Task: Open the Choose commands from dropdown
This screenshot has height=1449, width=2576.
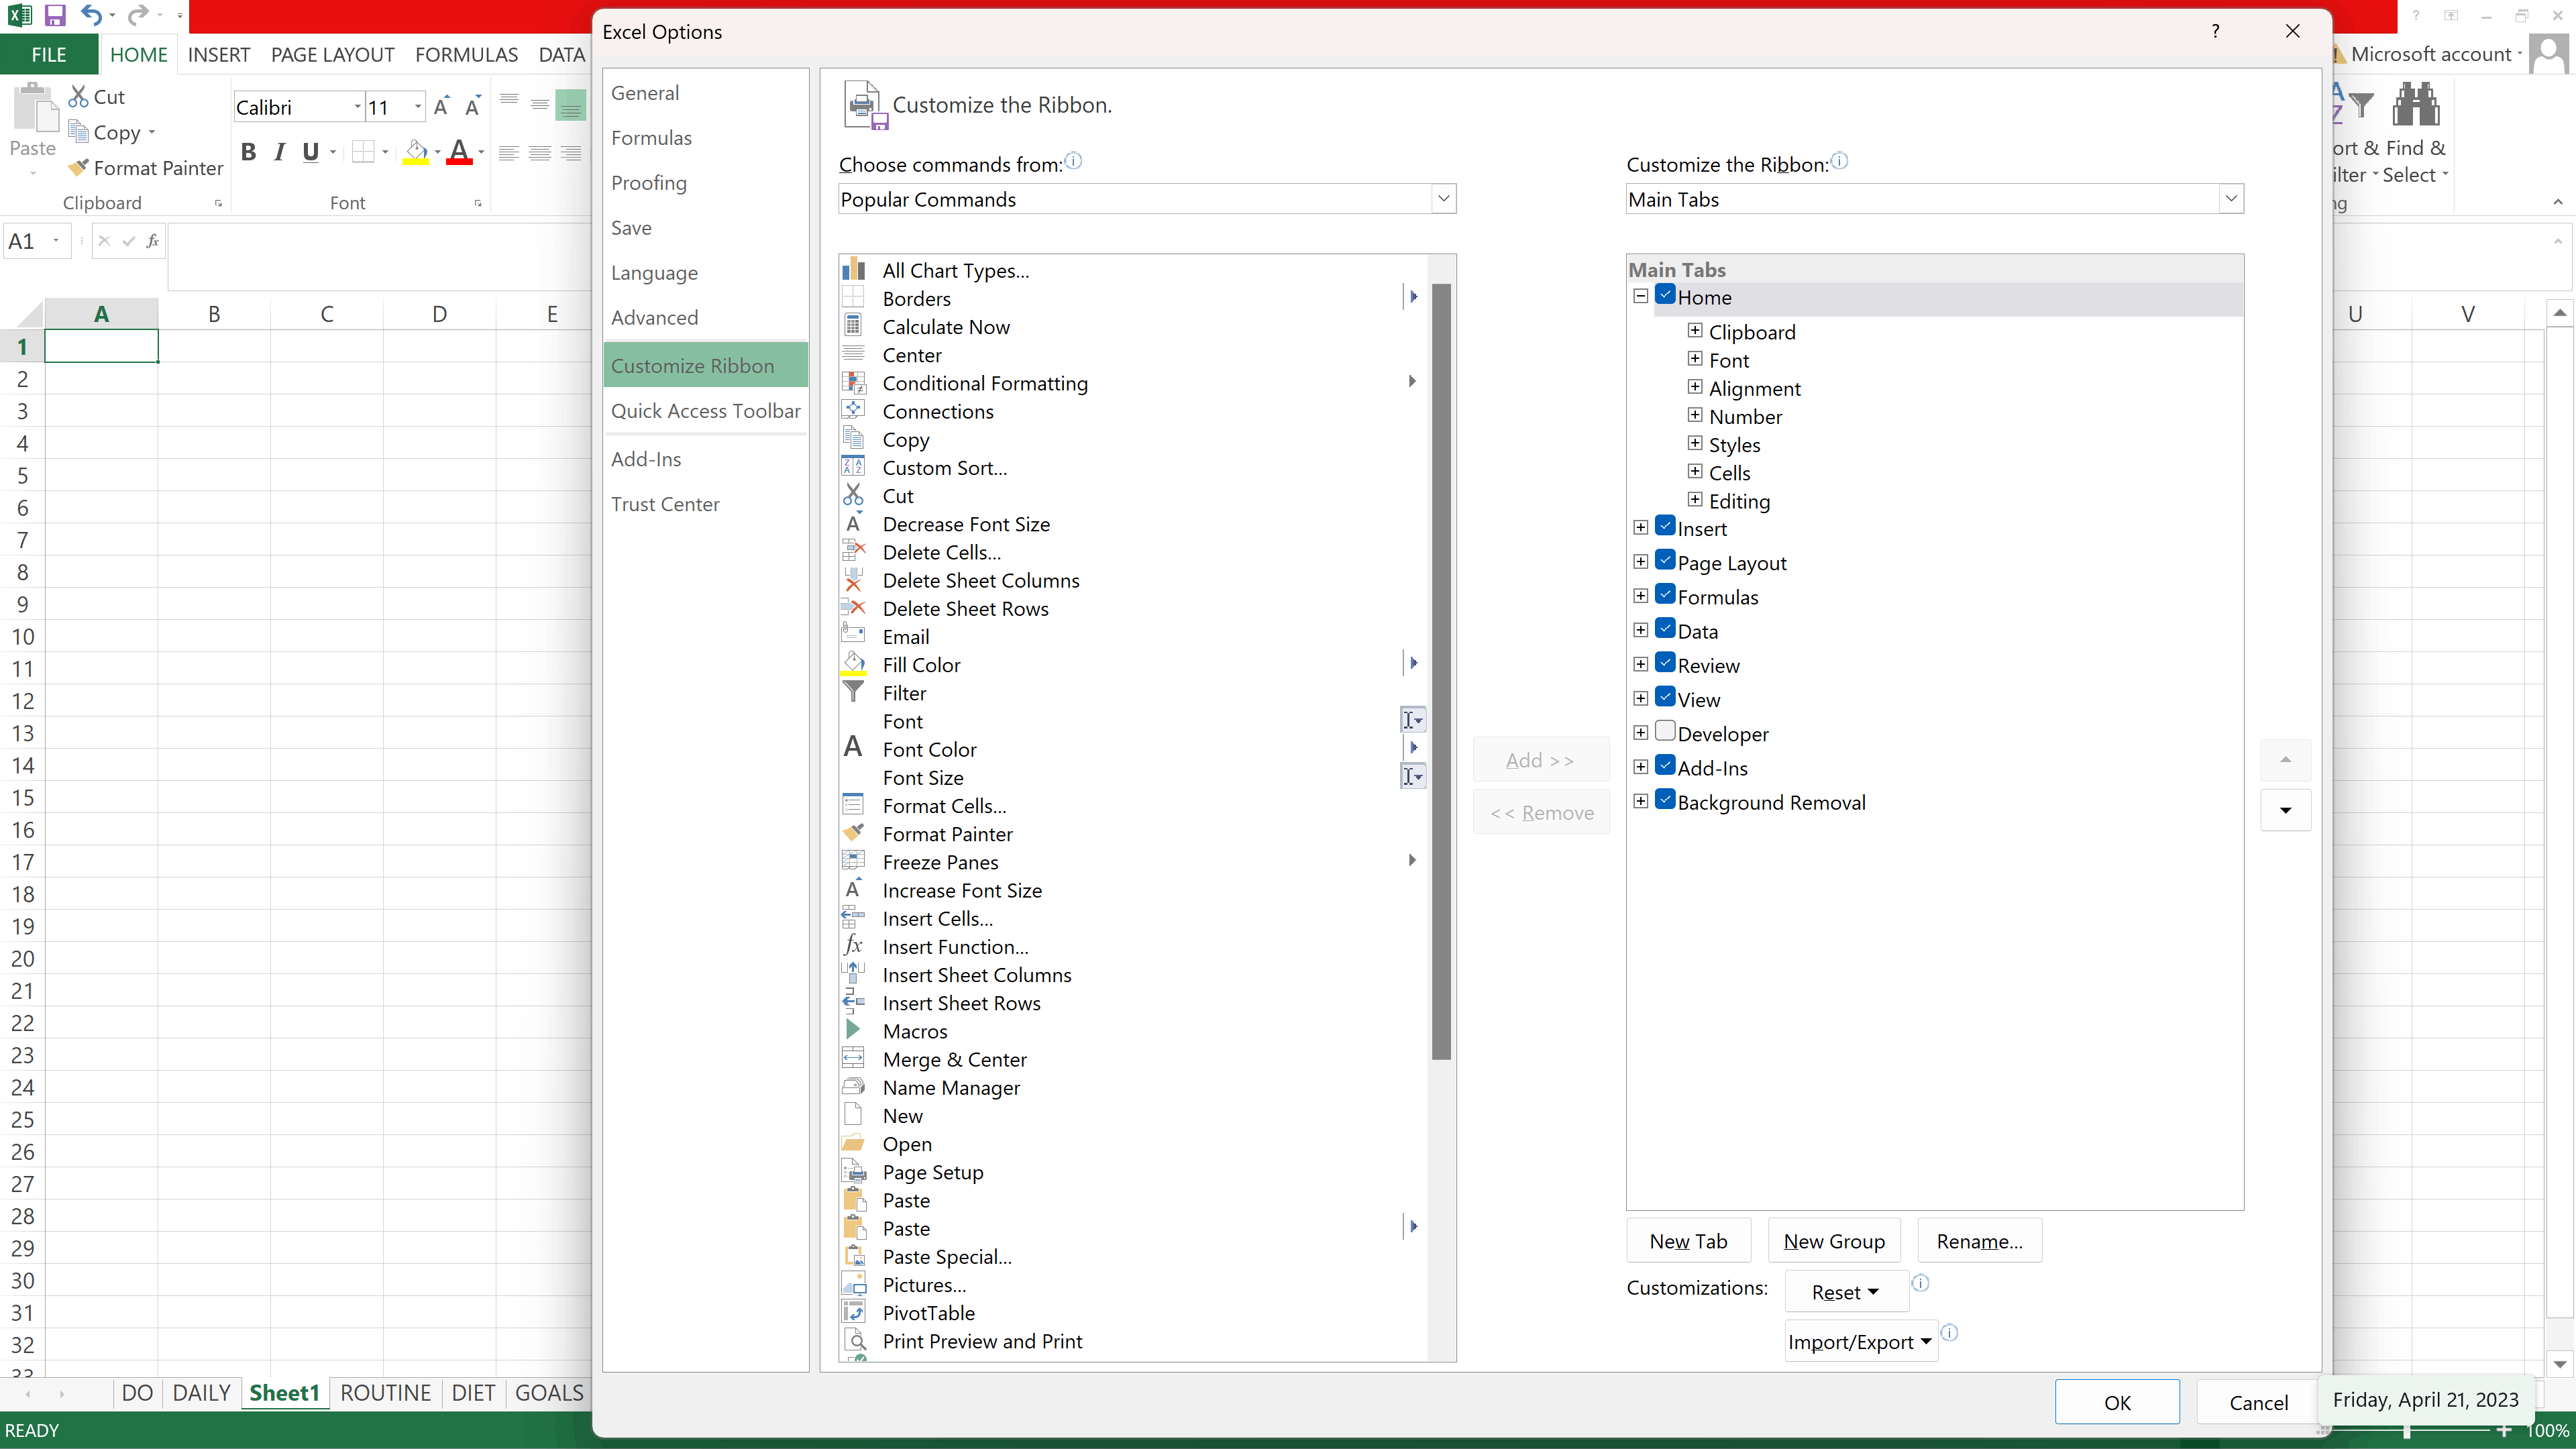Action: (1443, 199)
